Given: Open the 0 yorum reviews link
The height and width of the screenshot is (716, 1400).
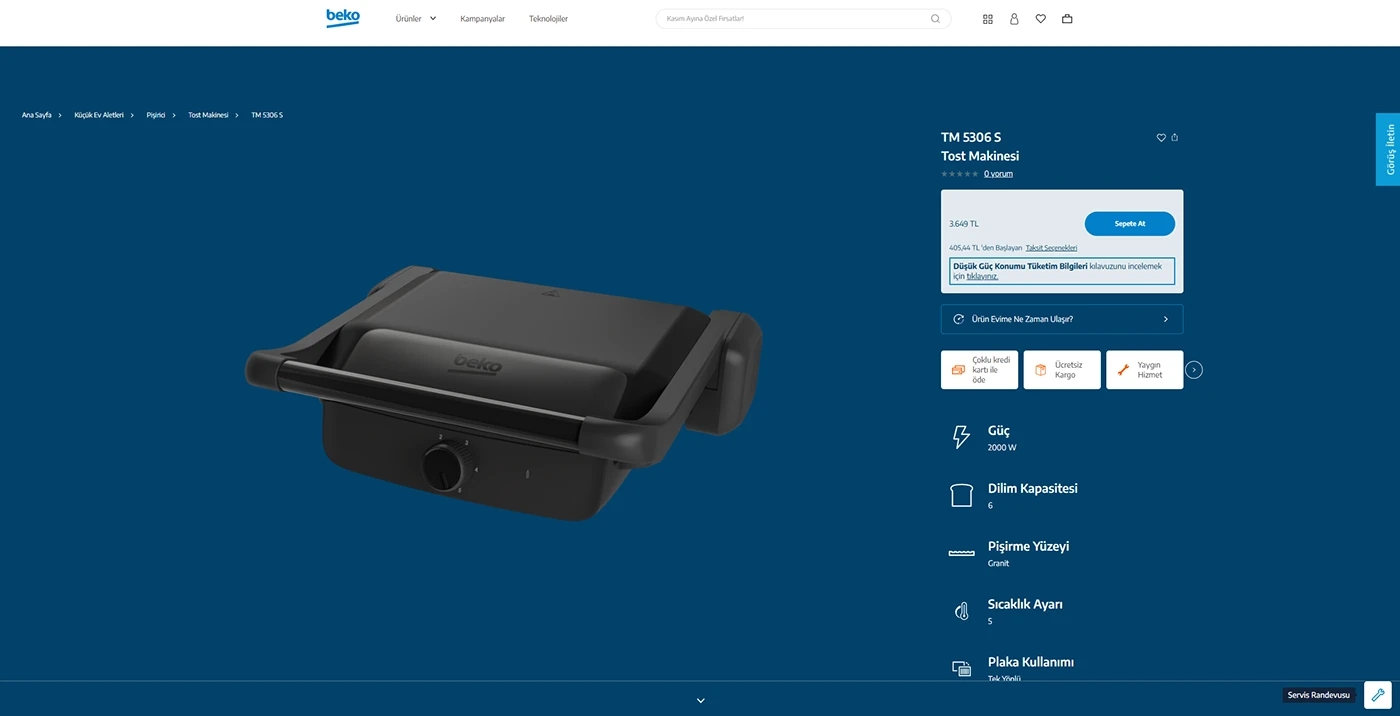Looking at the screenshot, I should pos(998,174).
